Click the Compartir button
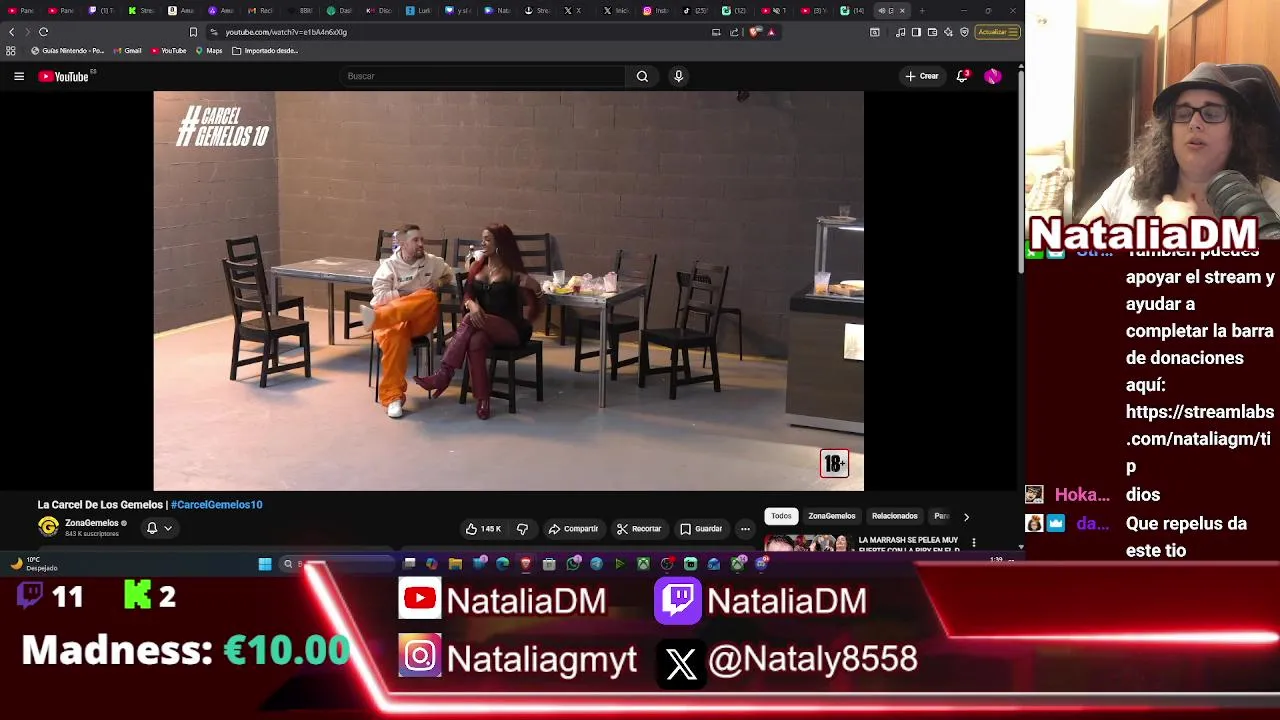This screenshot has height=720, width=1280. (x=573, y=529)
